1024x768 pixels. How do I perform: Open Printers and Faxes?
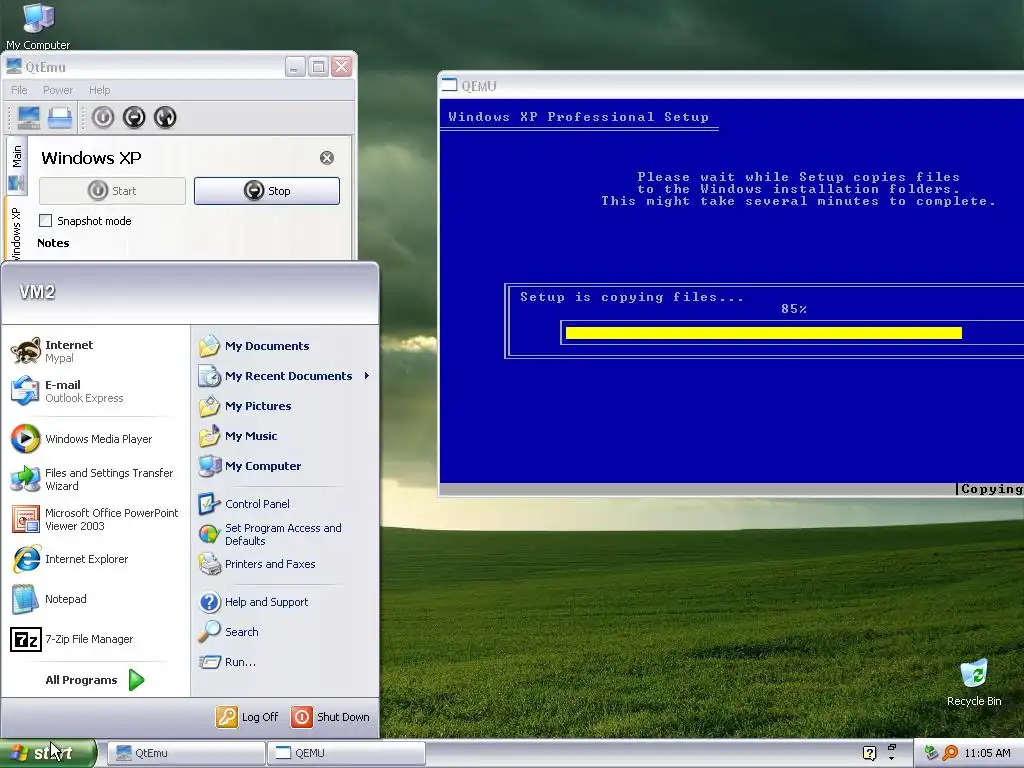(x=285, y=564)
